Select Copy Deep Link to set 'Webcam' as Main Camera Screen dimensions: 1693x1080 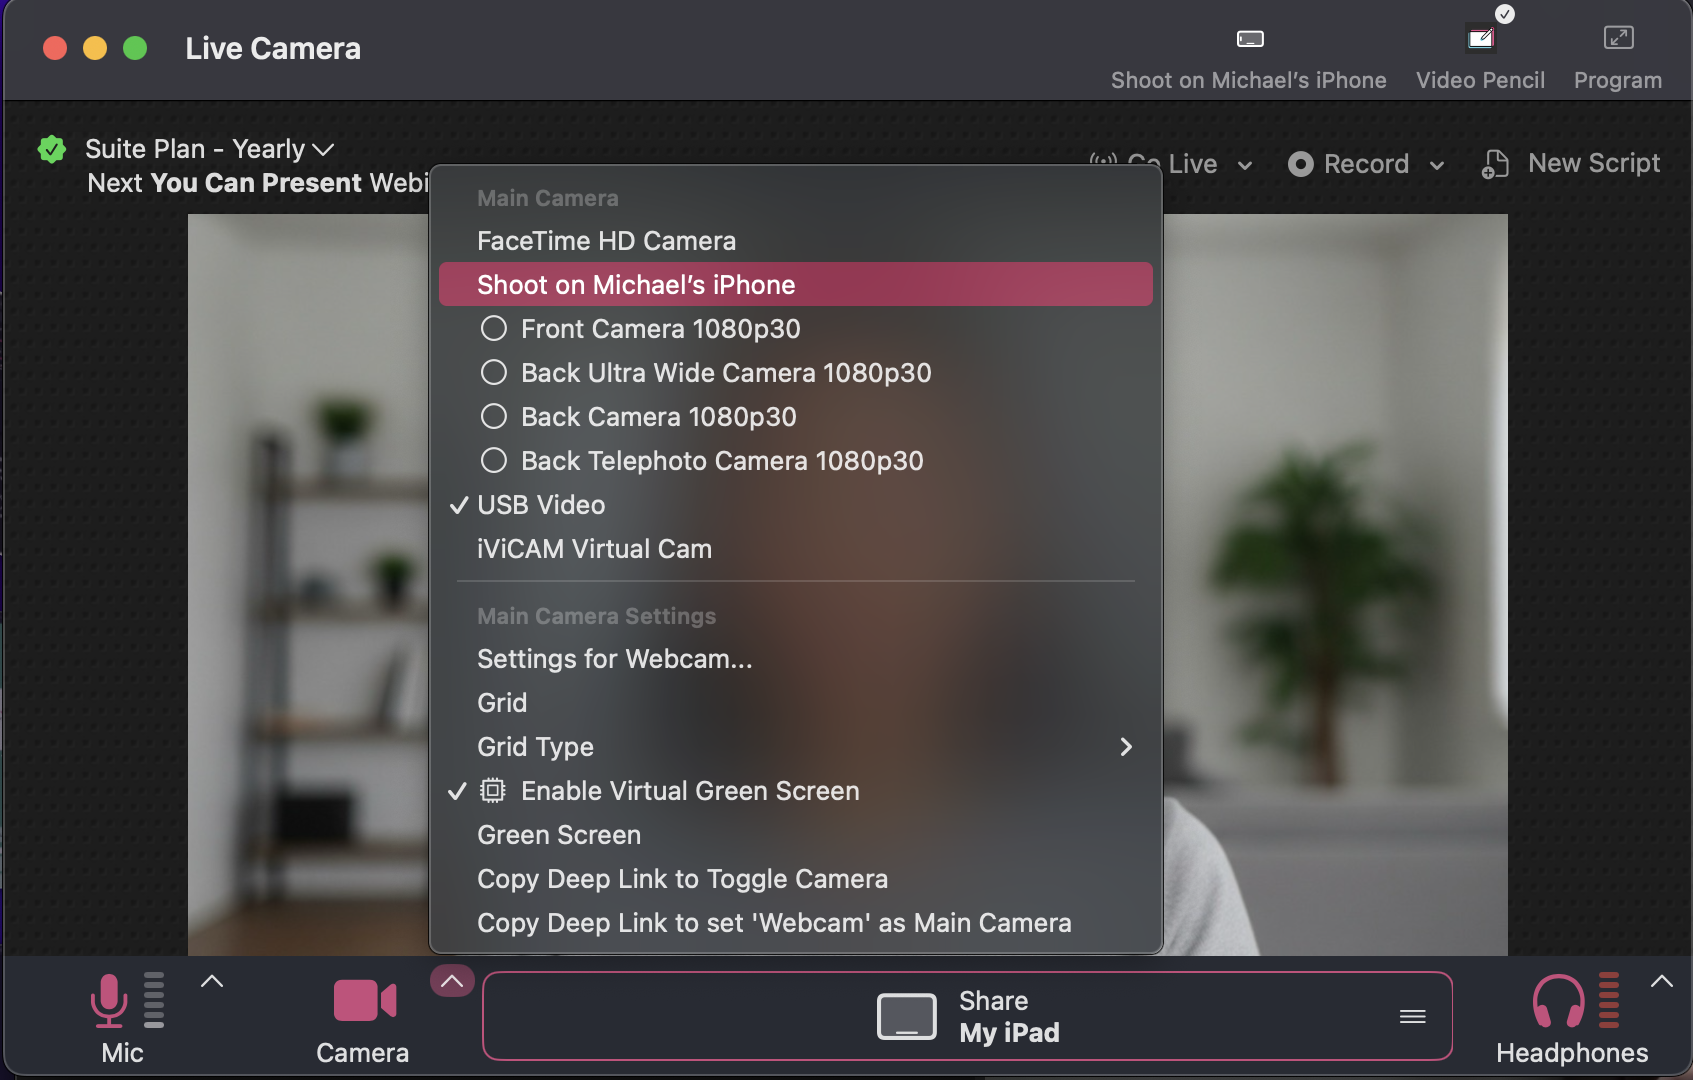click(x=796, y=923)
